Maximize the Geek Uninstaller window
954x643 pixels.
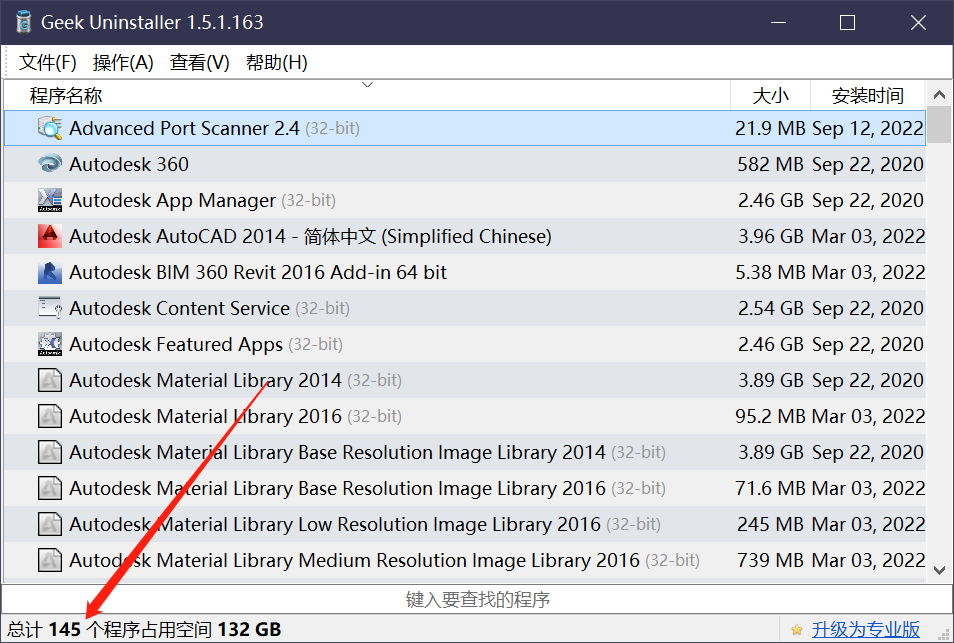click(x=848, y=23)
